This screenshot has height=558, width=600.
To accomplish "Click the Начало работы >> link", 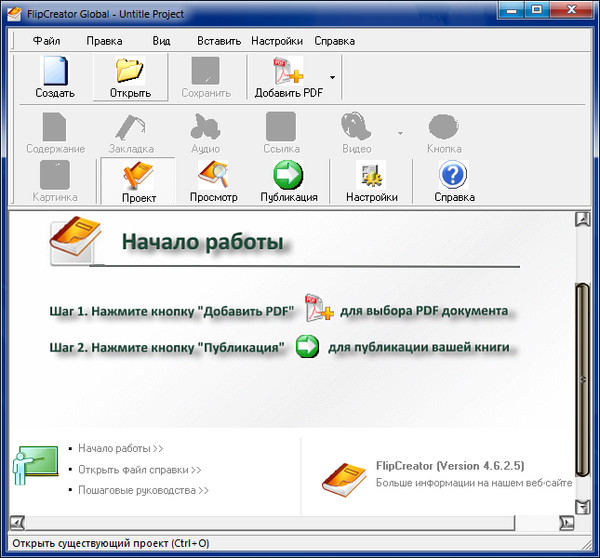I will [x=120, y=449].
